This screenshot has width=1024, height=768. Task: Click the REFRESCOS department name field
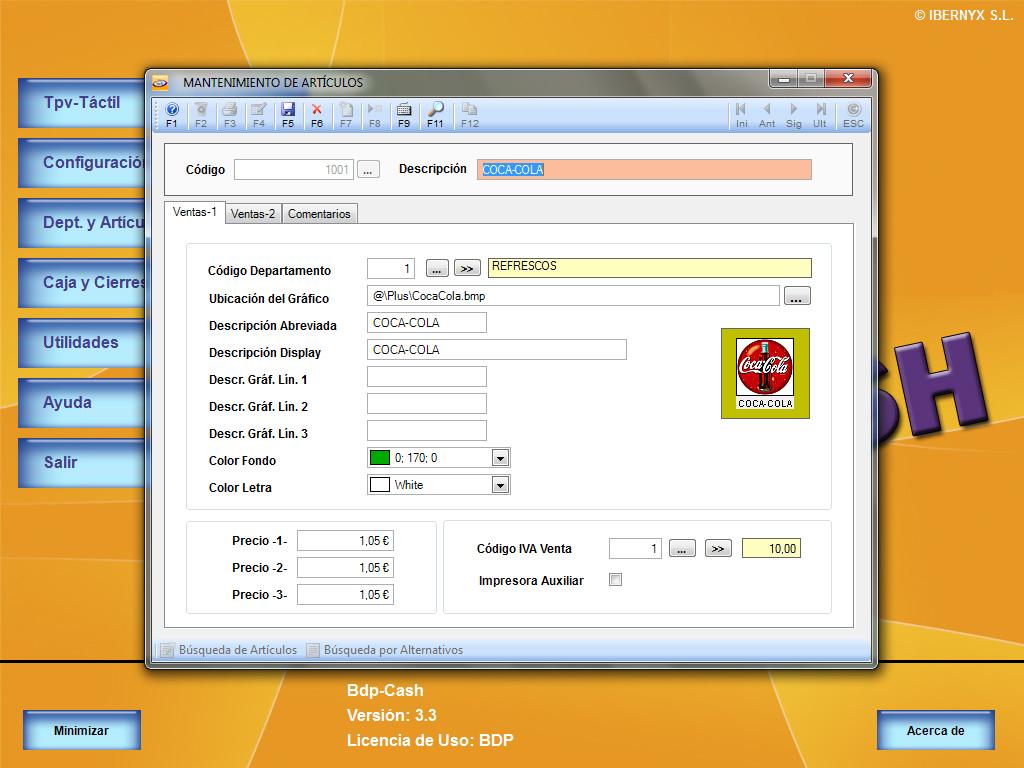click(x=650, y=268)
